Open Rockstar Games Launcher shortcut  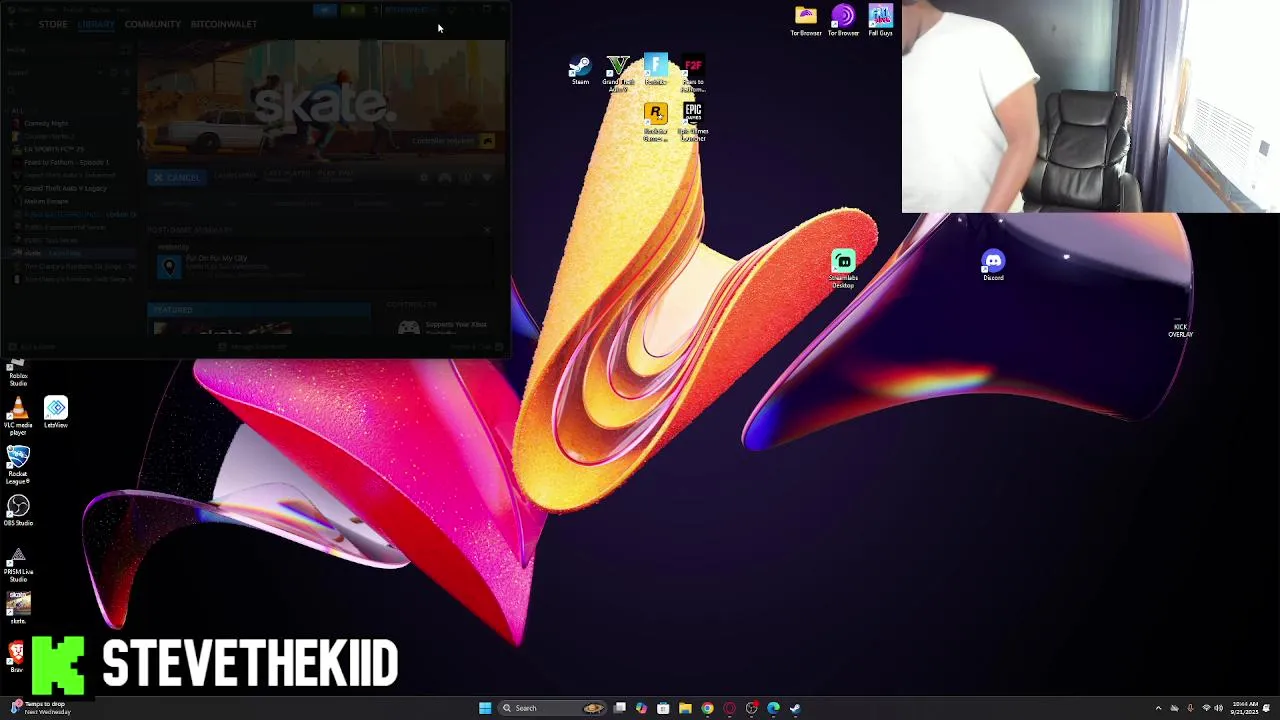[656, 123]
